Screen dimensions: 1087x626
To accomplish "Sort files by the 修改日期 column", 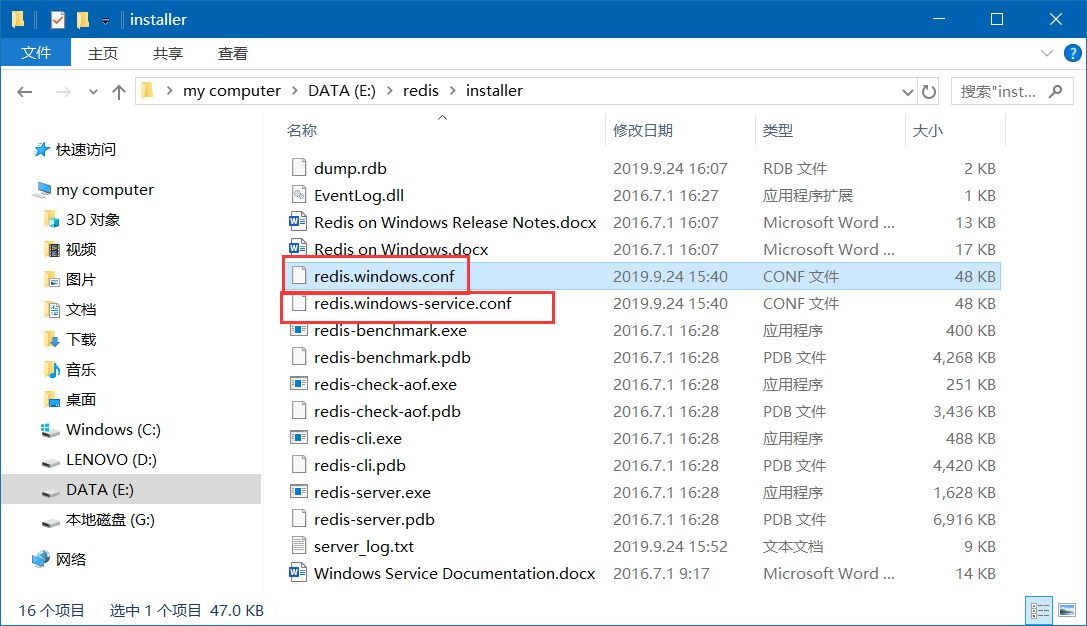I will tap(648, 130).
